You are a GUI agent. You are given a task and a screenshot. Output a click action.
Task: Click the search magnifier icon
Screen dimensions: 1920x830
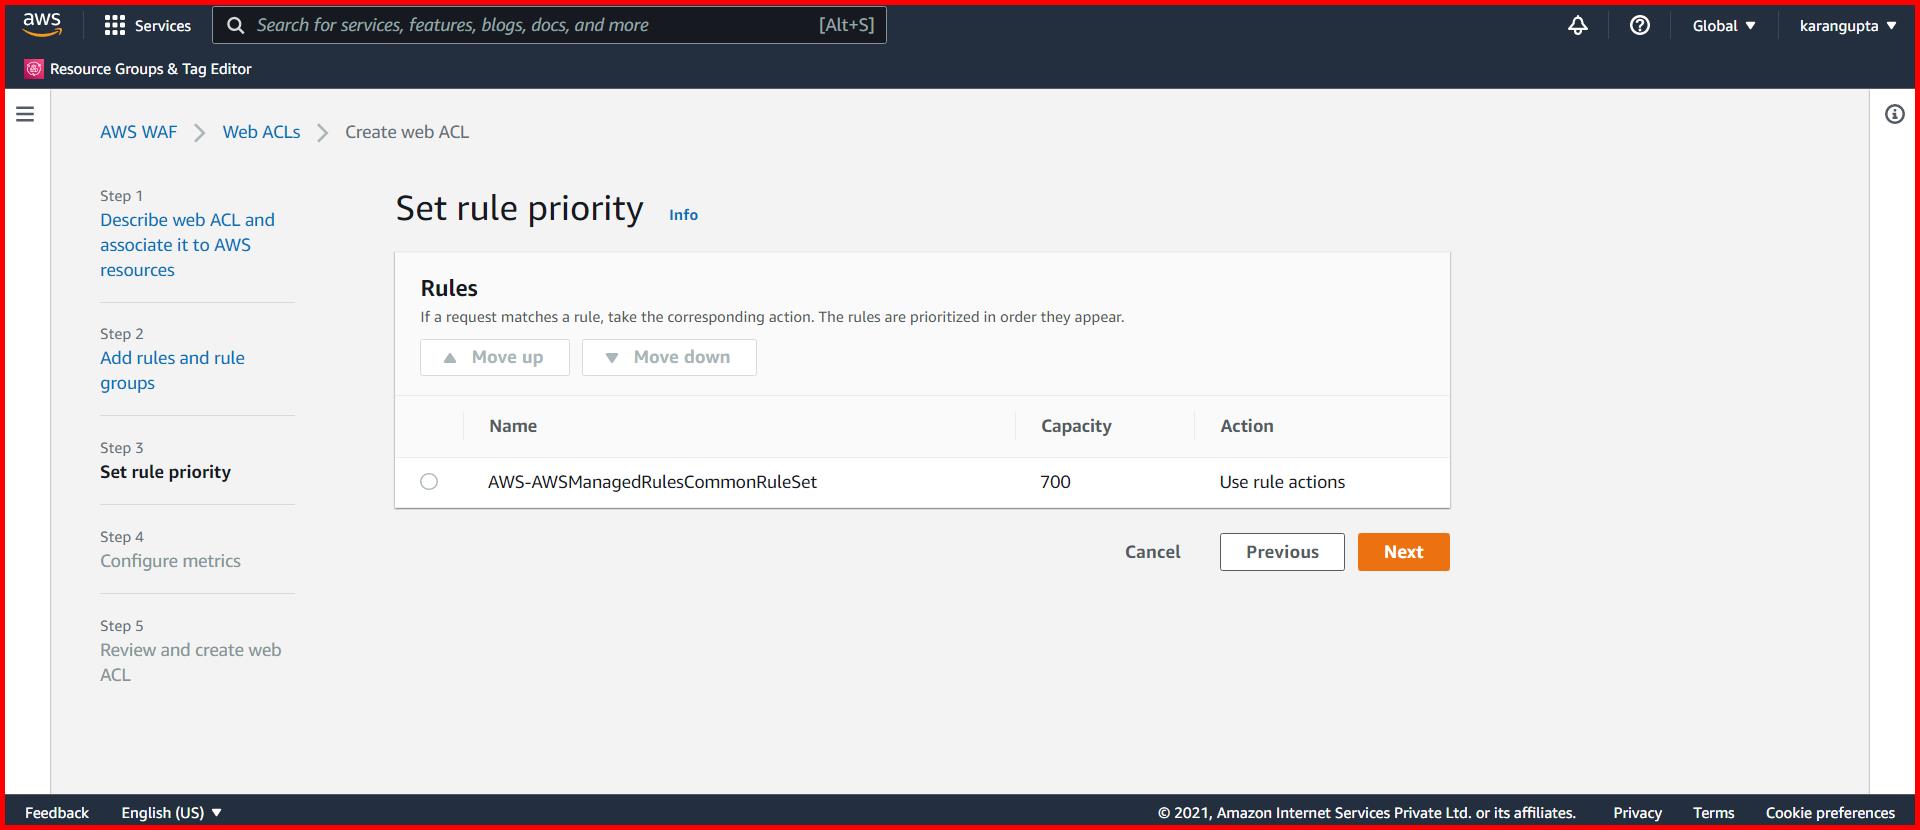pos(236,25)
